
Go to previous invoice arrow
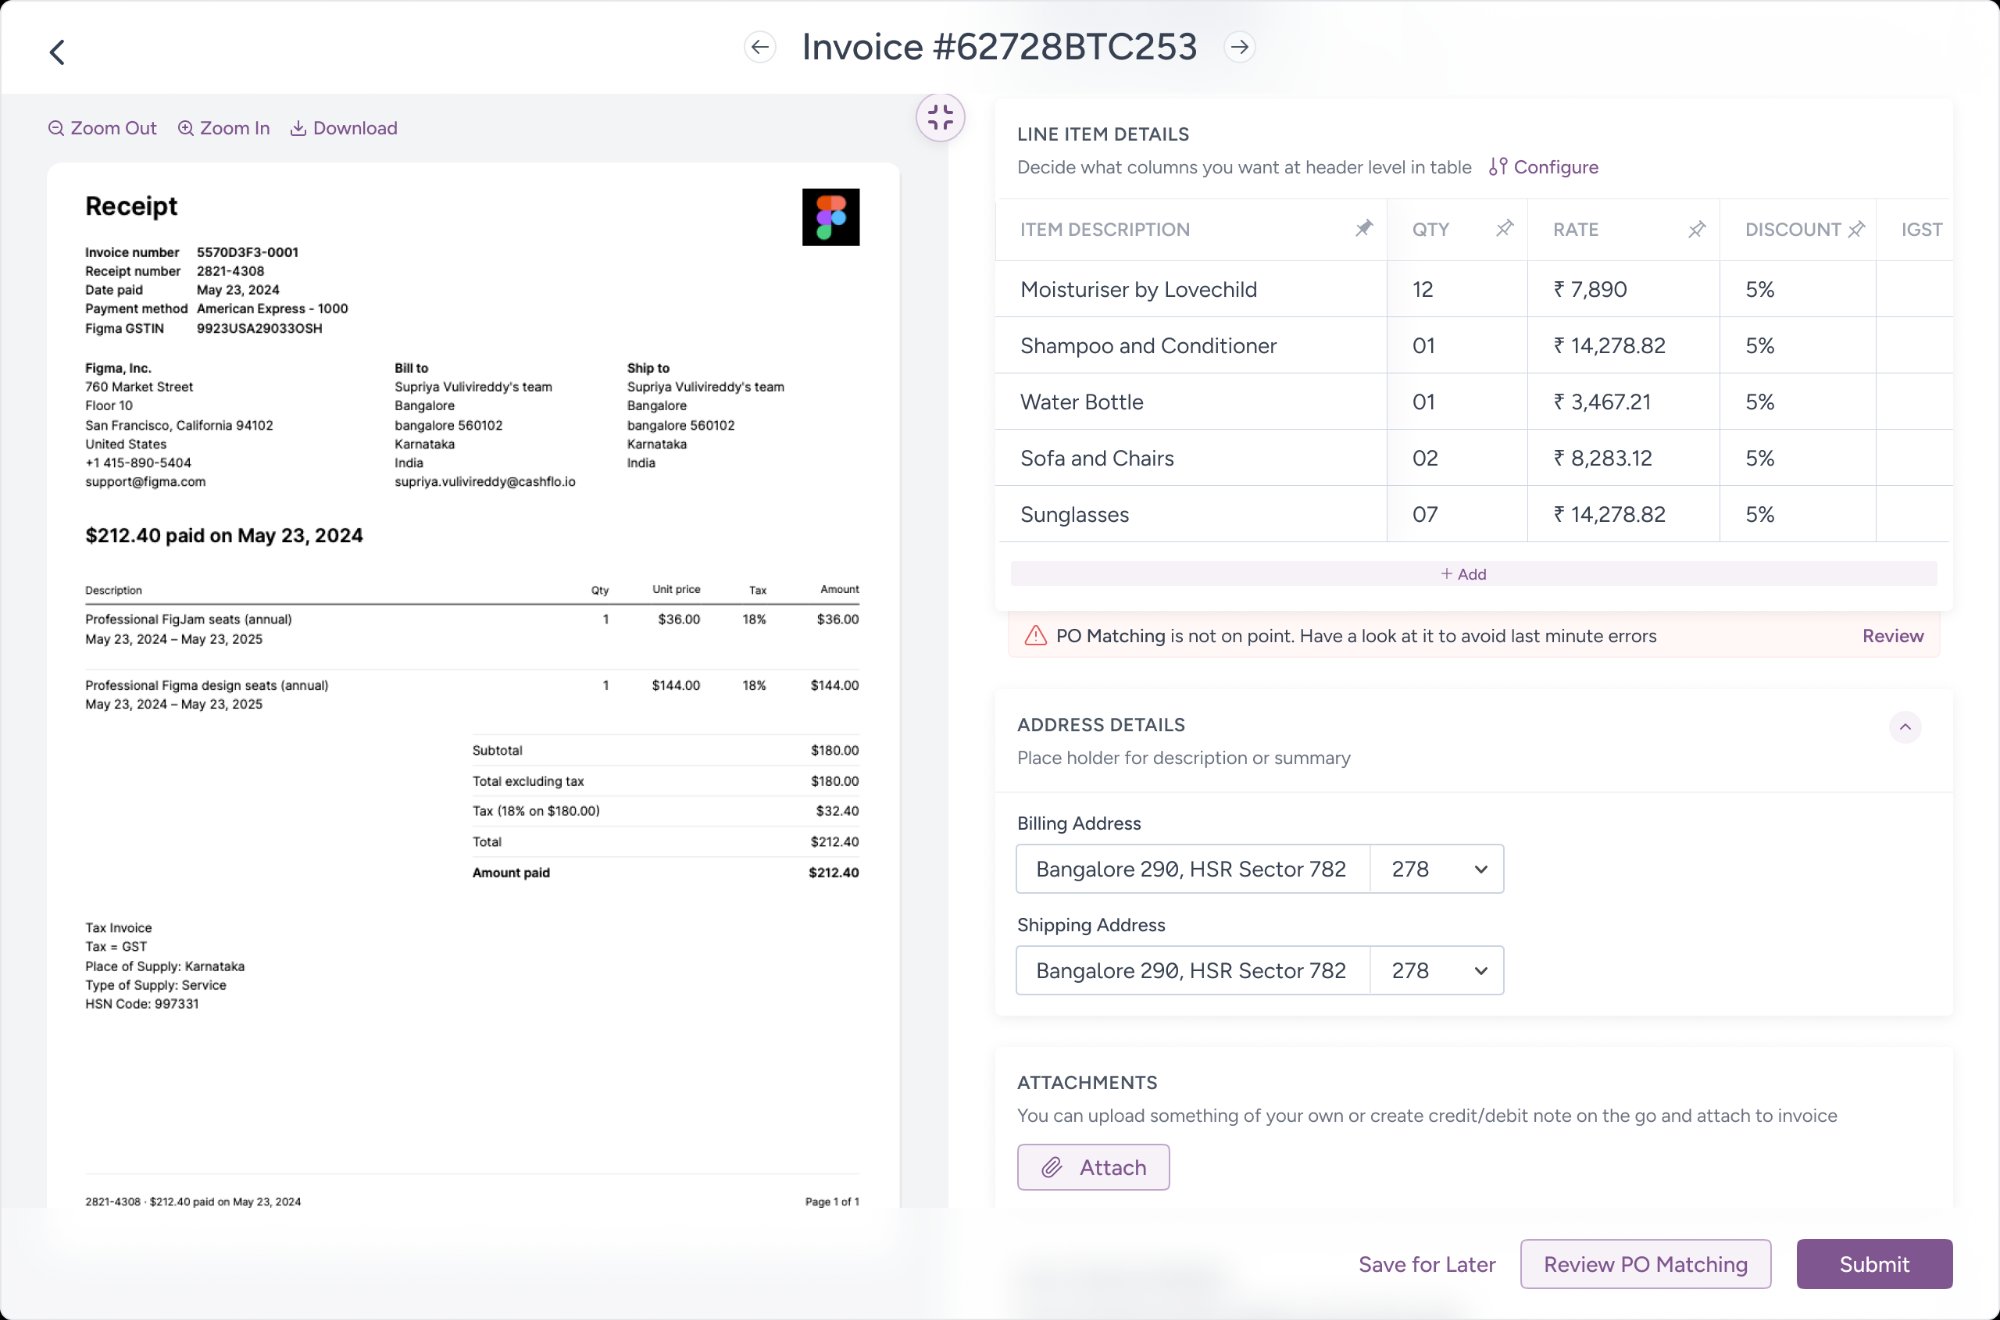coord(760,47)
